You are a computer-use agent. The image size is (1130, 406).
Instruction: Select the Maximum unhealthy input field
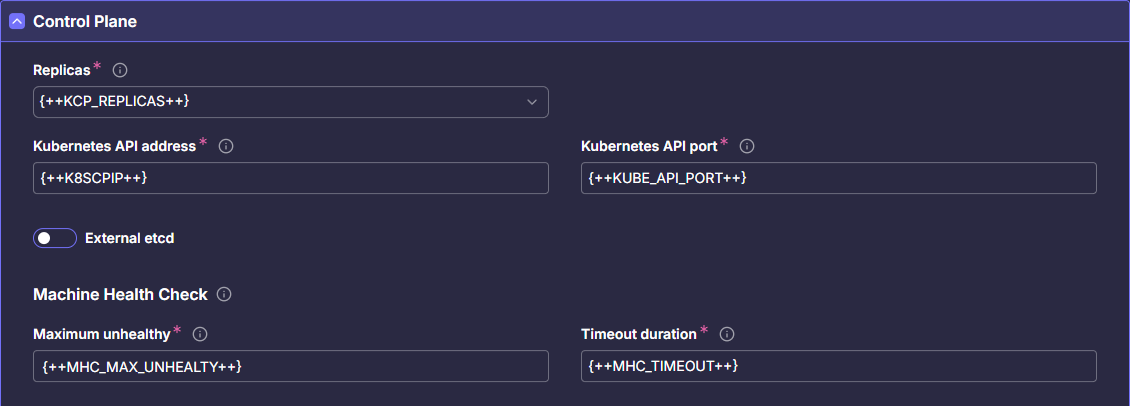(x=290, y=366)
